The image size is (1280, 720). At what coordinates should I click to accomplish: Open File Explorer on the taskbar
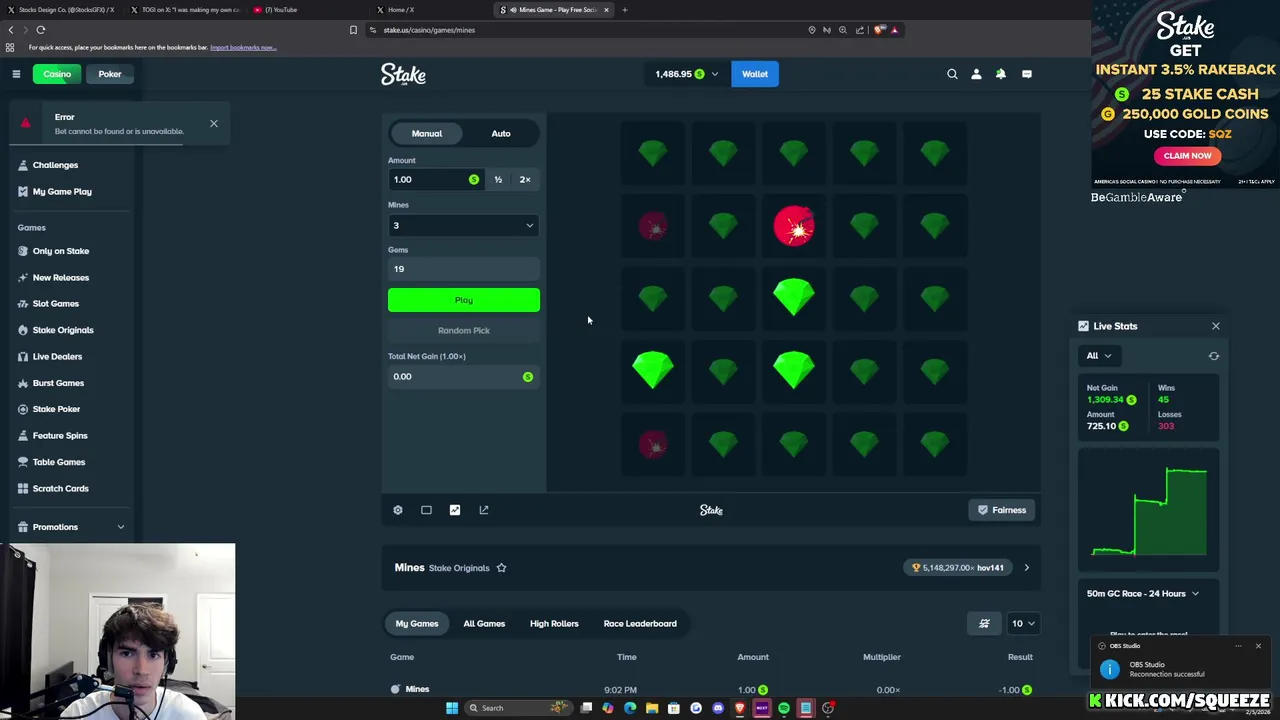(x=652, y=708)
